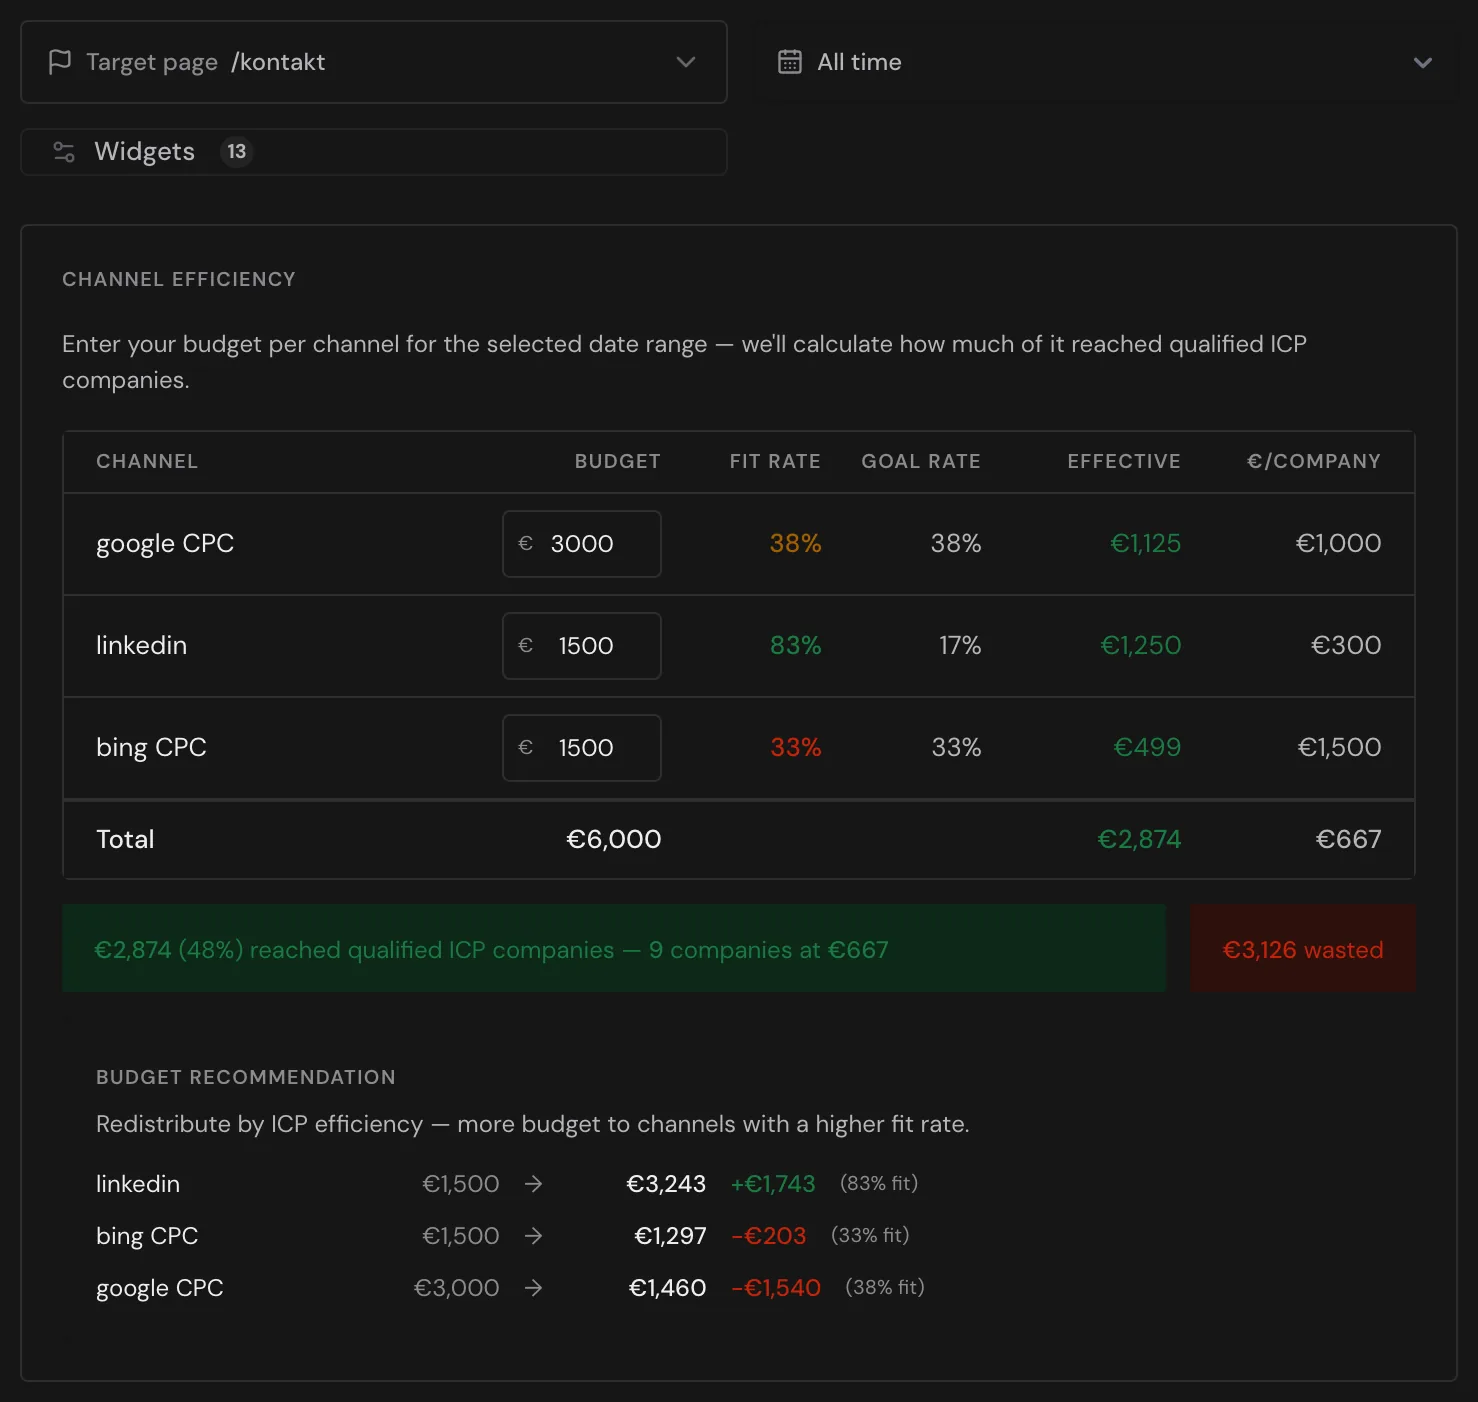1478x1402 pixels.
Task: Expand the All time date range chevron
Action: click(x=1423, y=63)
